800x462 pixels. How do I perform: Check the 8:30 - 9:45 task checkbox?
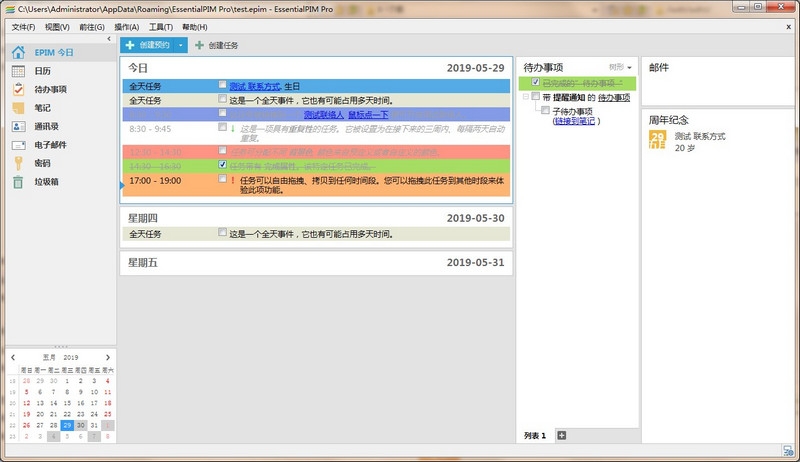[222, 127]
